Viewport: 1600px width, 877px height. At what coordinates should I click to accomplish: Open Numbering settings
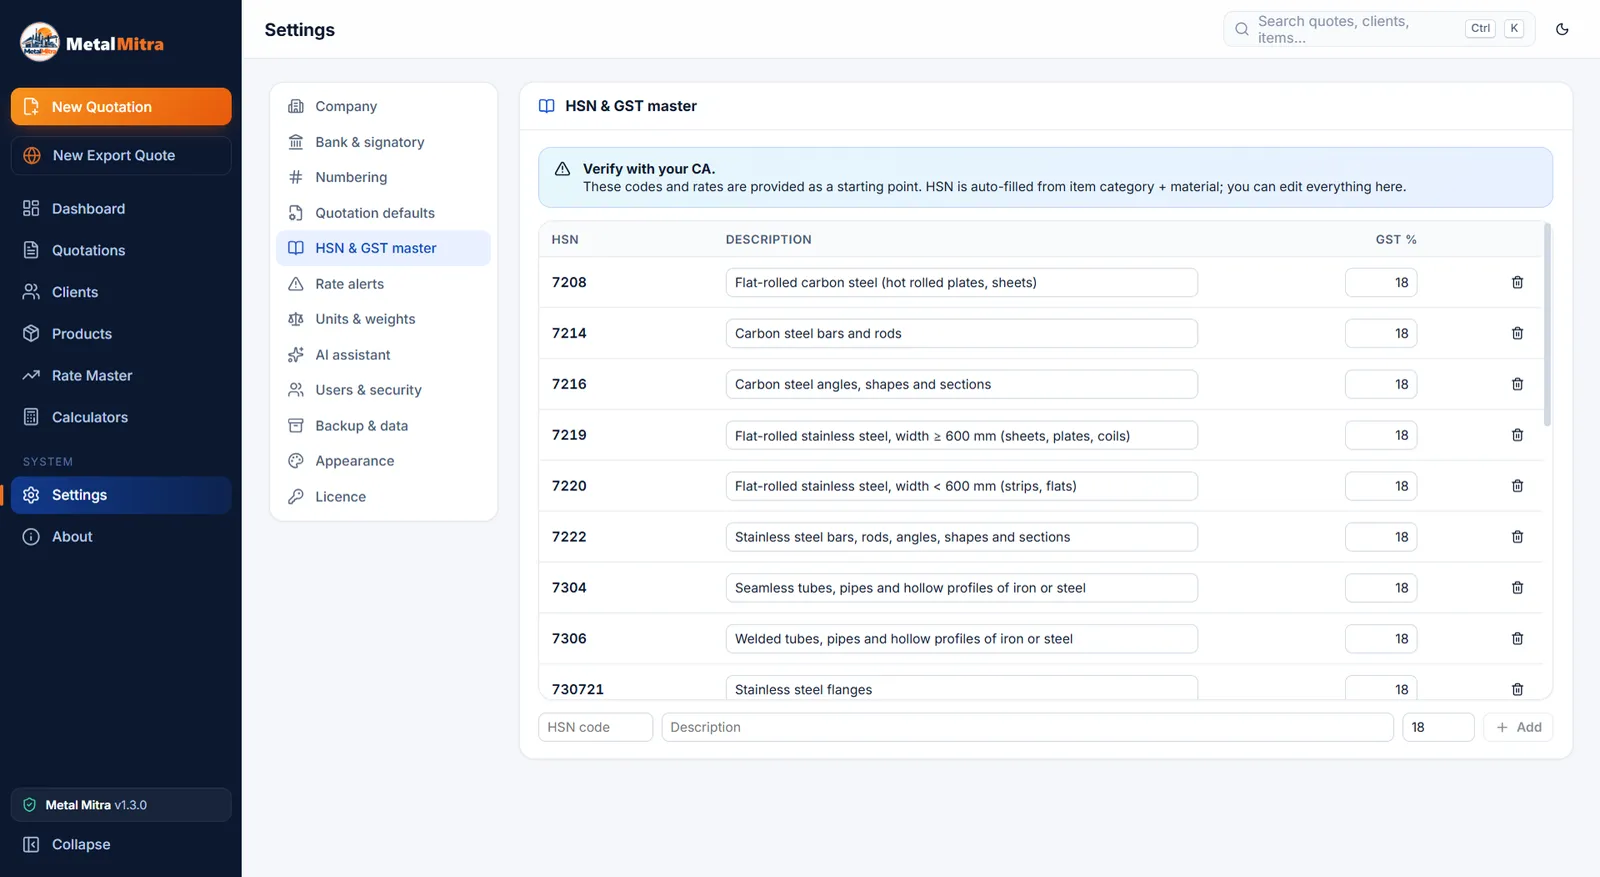(x=383, y=178)
